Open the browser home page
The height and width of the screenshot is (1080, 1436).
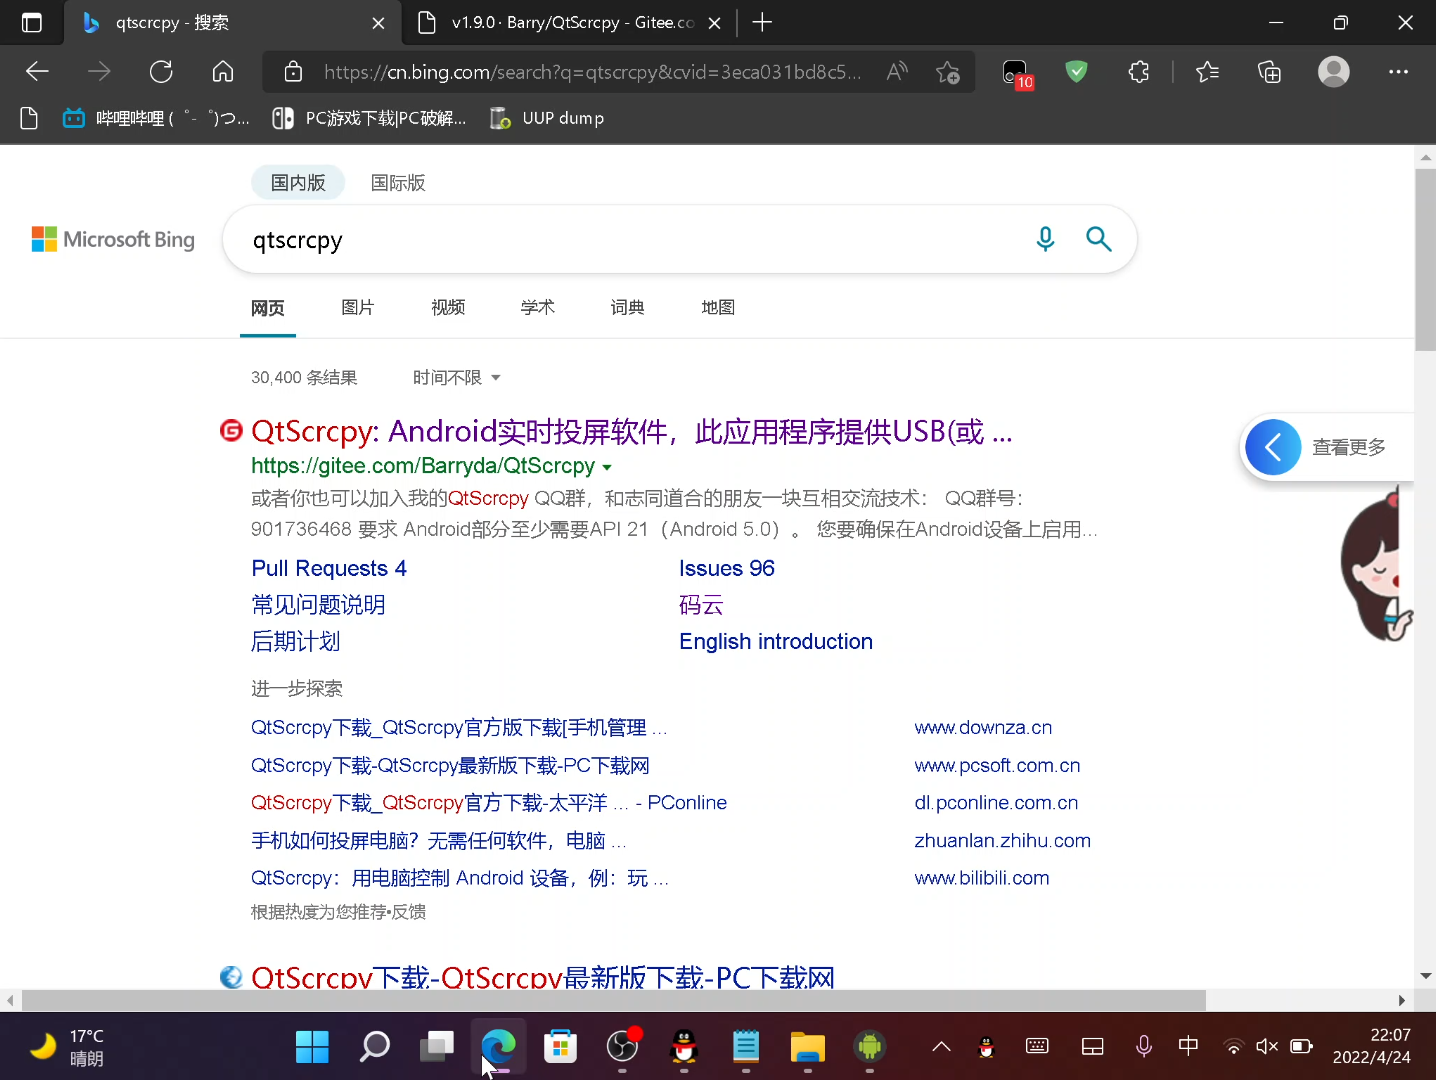click(x=223, y=71)
